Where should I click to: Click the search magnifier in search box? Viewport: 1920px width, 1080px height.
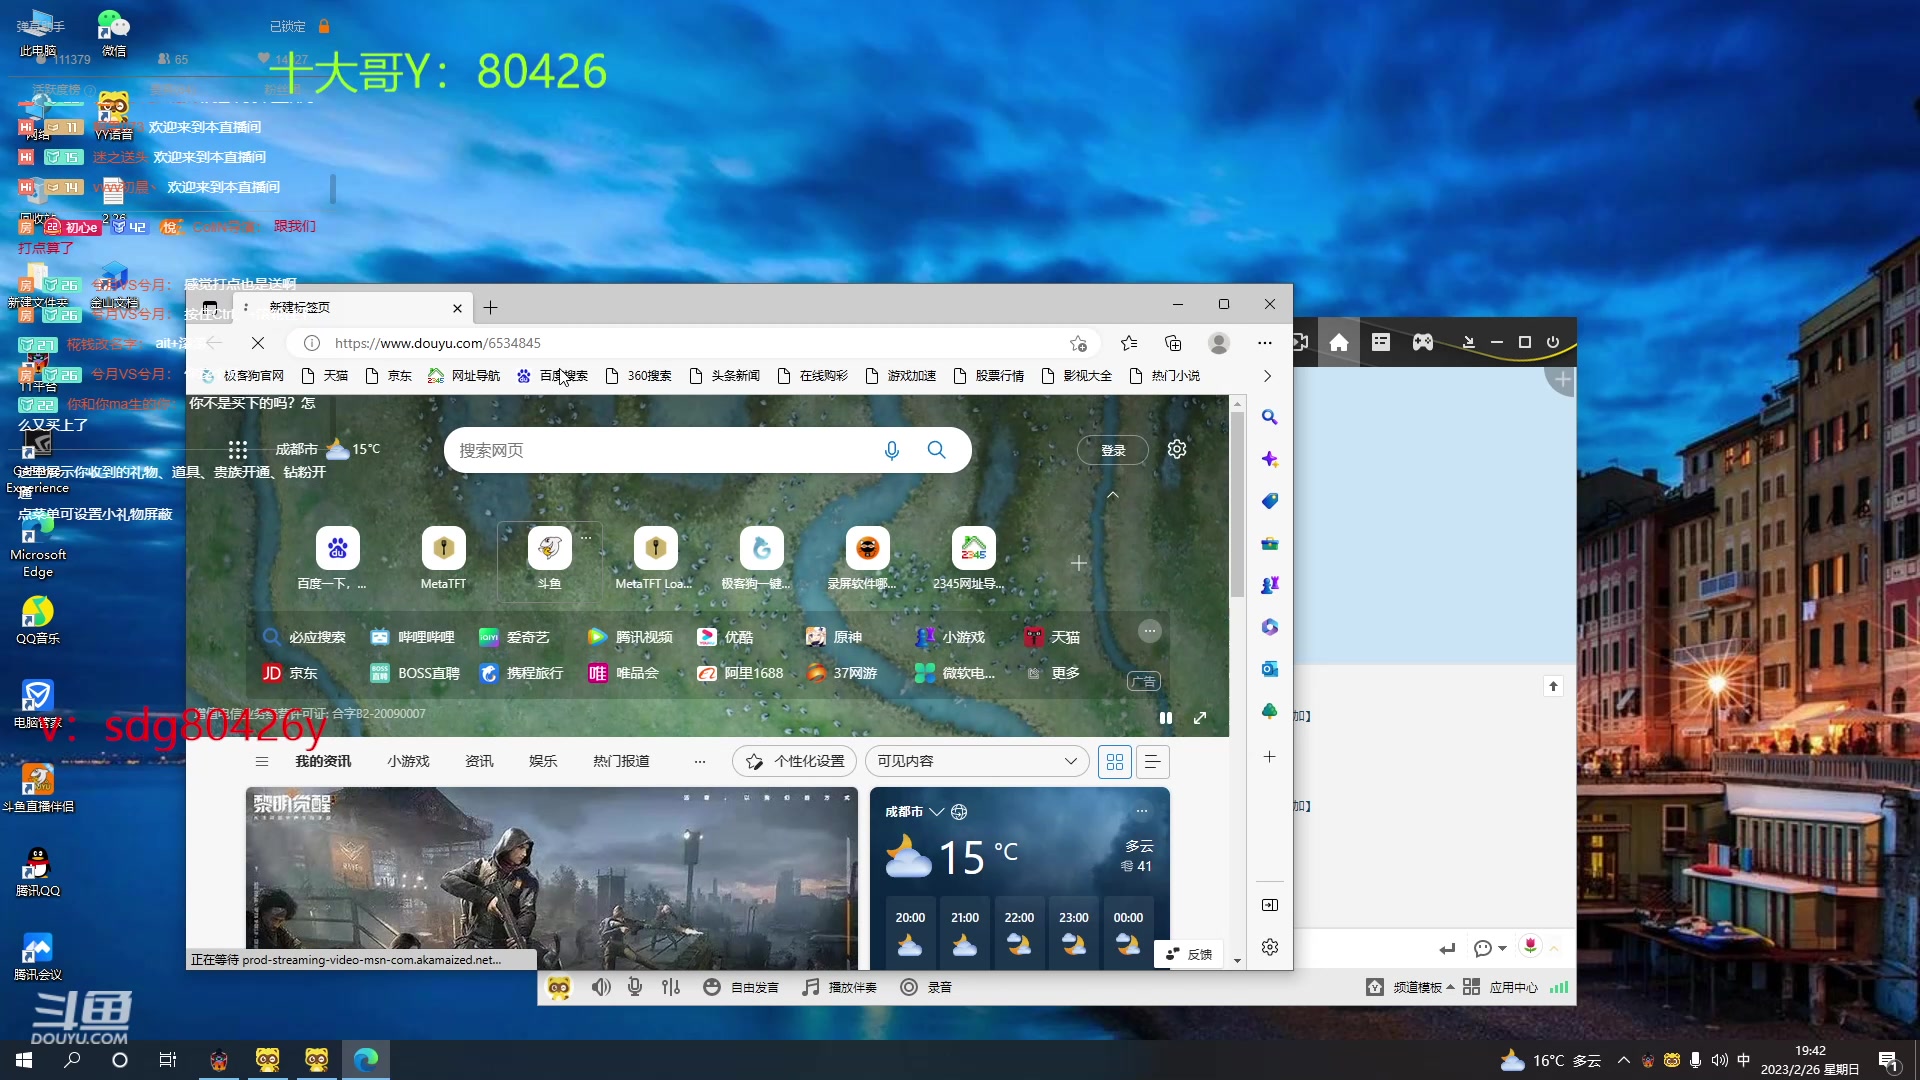point(936,450)
